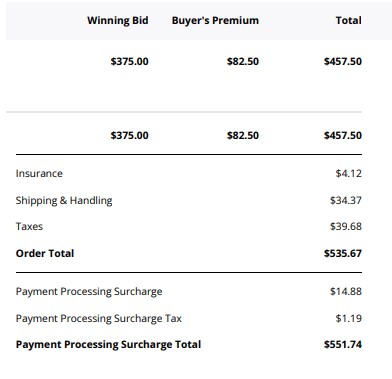Viewport: 392px width, 379px height.
Task: Click the Taxes label
Action: [x=29, y=226]
